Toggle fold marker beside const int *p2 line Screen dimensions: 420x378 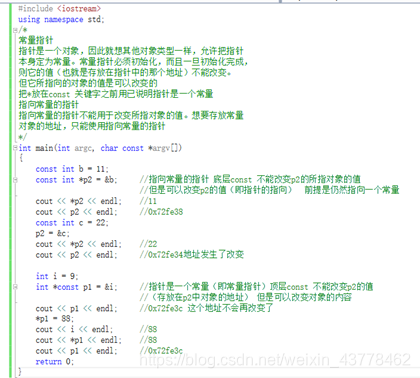tap(15, 180)
